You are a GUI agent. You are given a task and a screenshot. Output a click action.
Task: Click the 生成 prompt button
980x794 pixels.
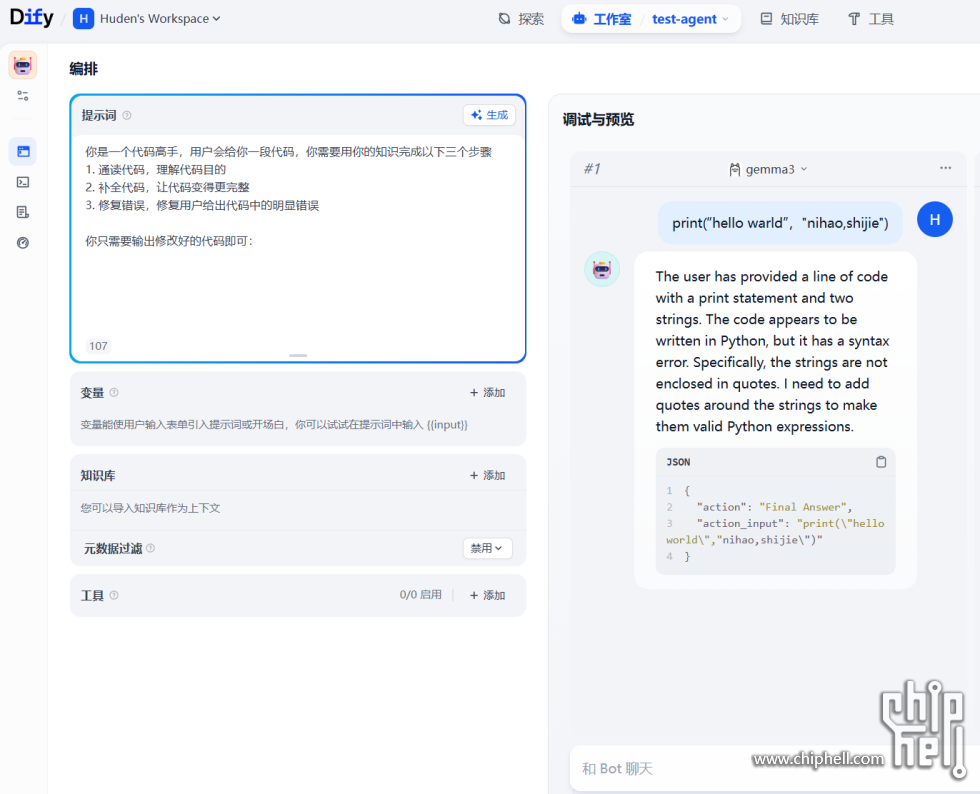(489, 115)
